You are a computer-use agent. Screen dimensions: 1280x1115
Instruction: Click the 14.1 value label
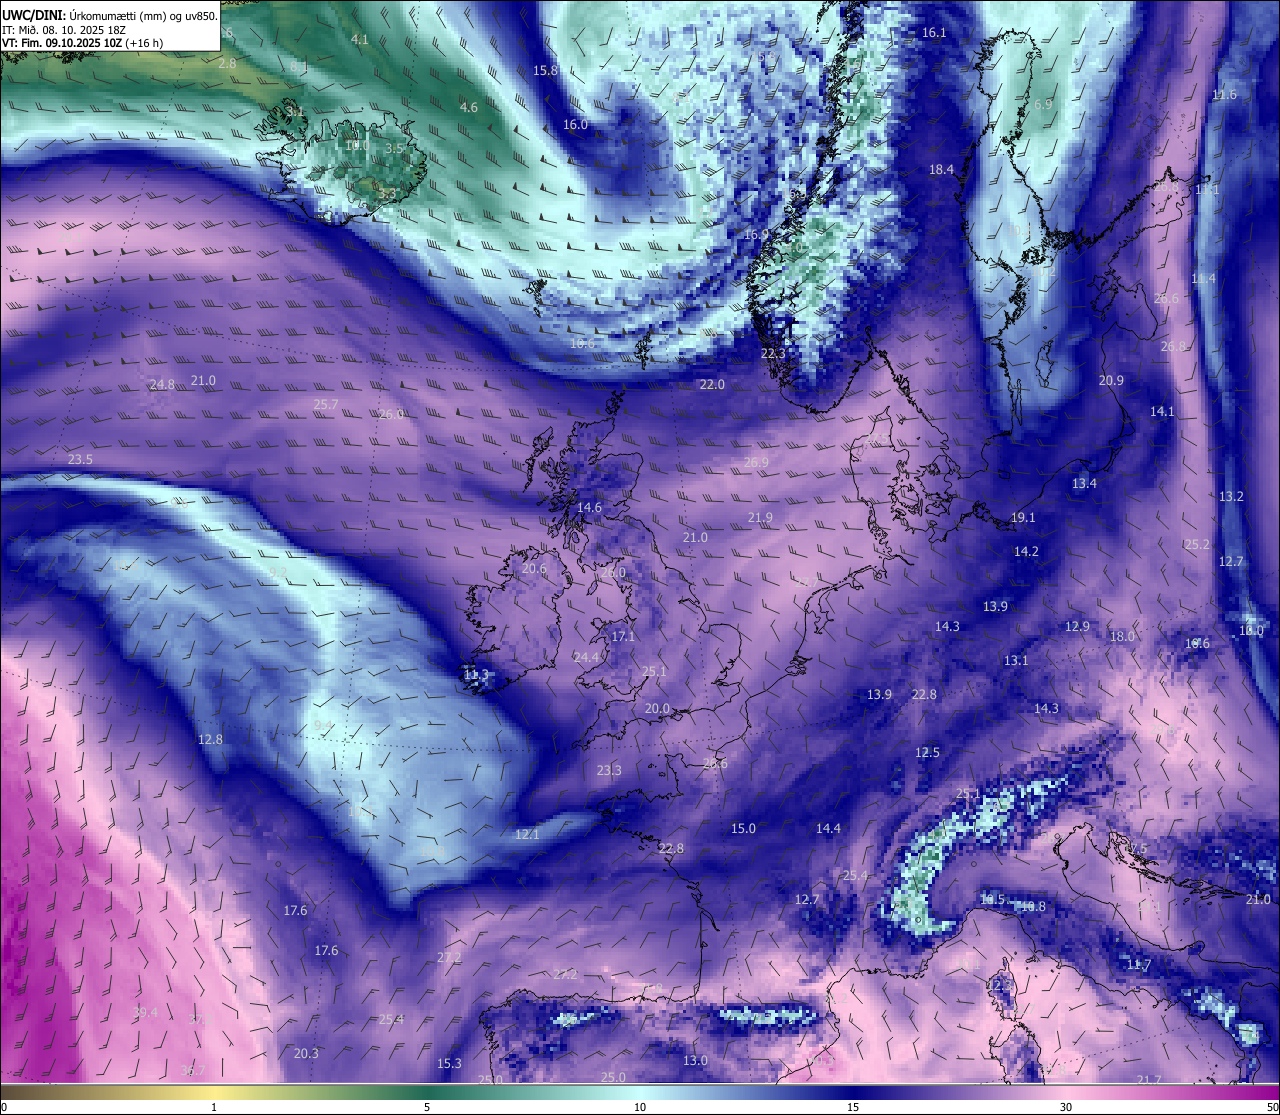[1162, 412]
